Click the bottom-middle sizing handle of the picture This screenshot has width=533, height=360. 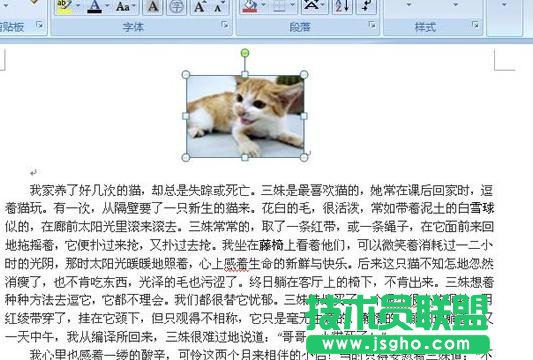click(245, 157)
